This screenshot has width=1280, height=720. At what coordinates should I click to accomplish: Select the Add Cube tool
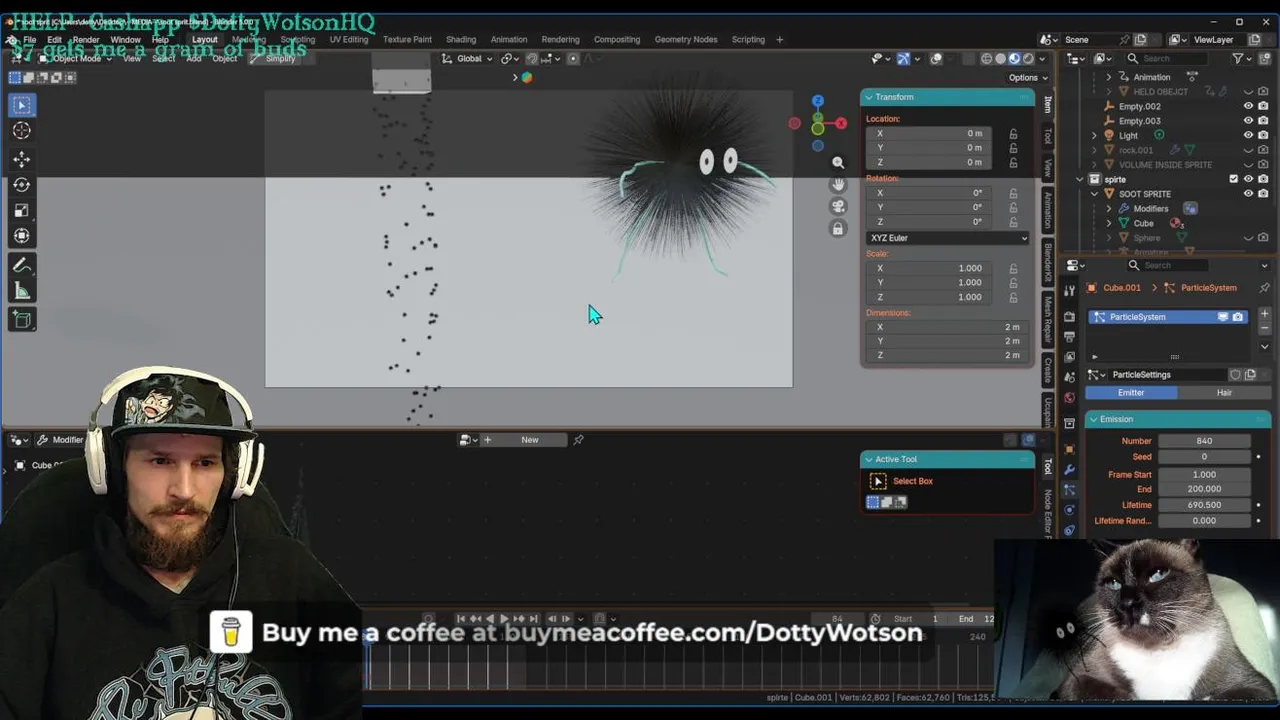[x=22, y=320]
